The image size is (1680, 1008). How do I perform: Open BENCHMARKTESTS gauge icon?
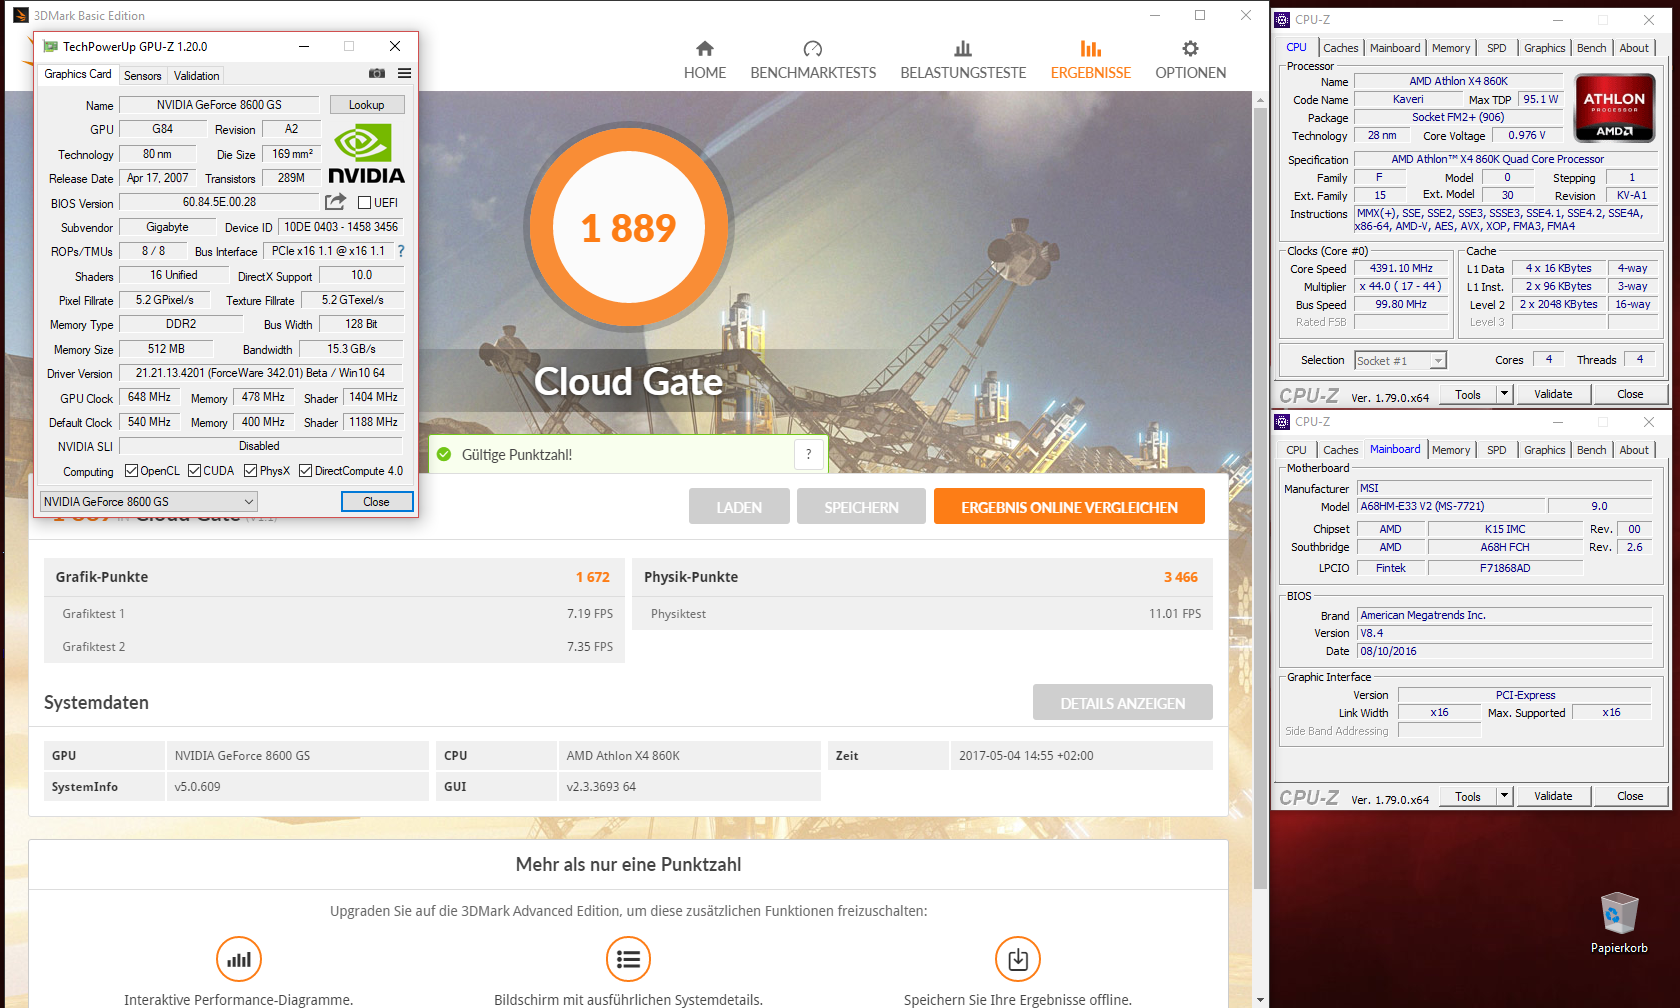point(813,48)
